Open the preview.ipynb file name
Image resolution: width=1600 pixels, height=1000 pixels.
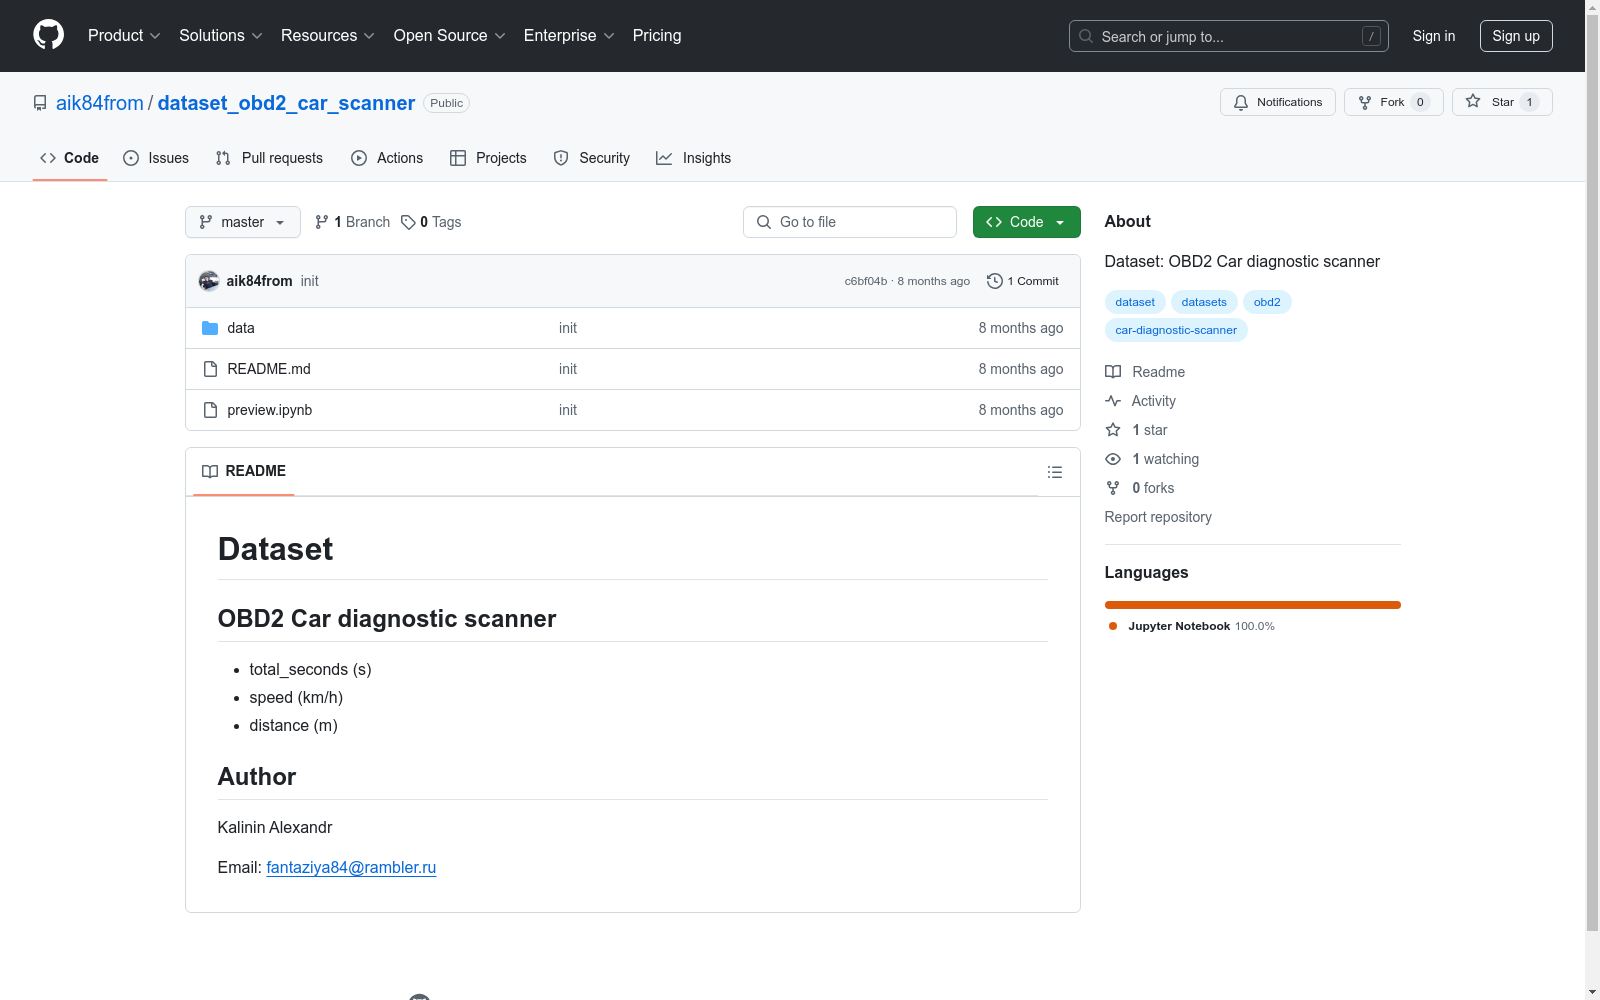pyautogui.click(x=270, y=410)
